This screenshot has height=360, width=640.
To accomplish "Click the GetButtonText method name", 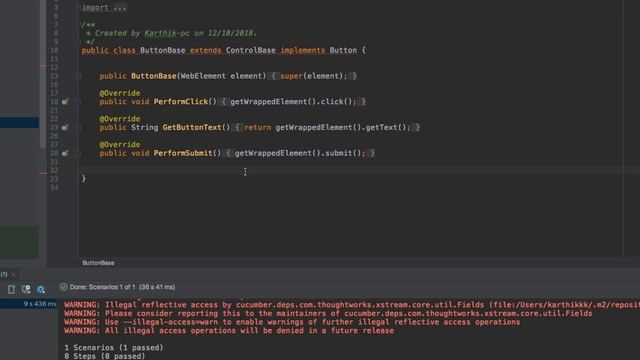I will click(x=192, y=127).
